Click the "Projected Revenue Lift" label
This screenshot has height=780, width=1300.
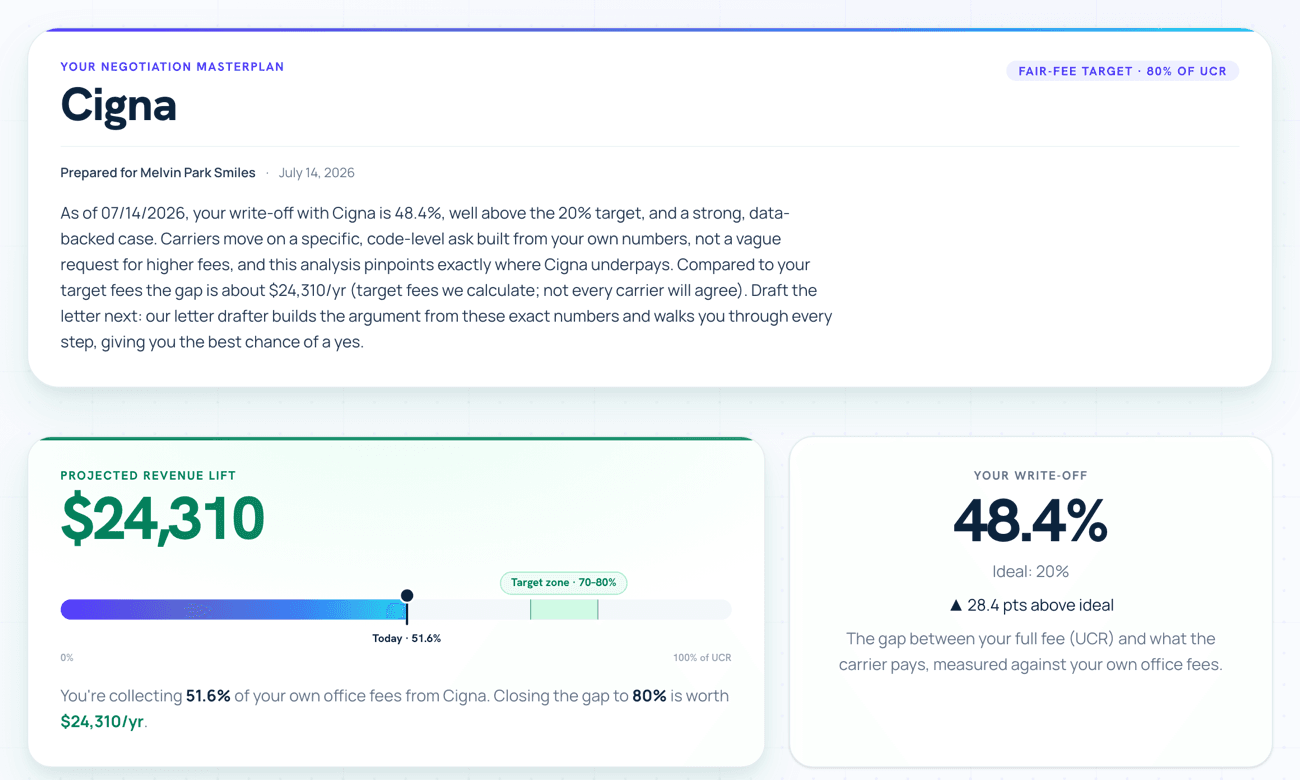(x=148, y=476)
